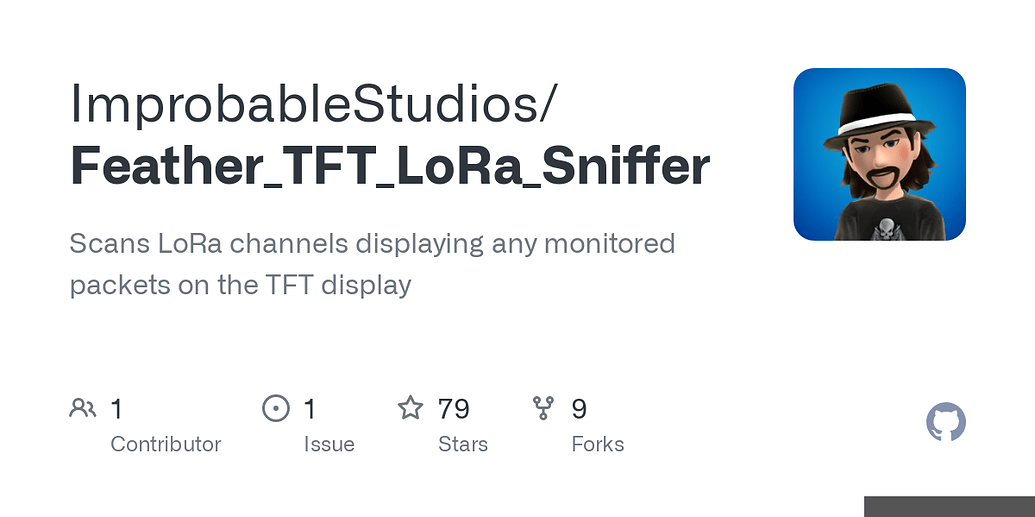Select the contributor count number 1
Viewport: 1035px width, 517px height.
[116, 409]
